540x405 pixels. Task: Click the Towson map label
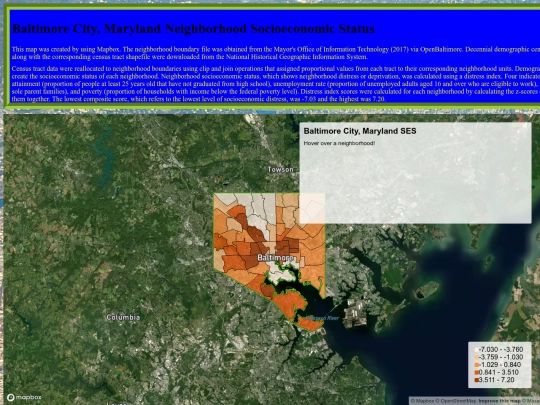pyautogui.click(x=281, y=169)
